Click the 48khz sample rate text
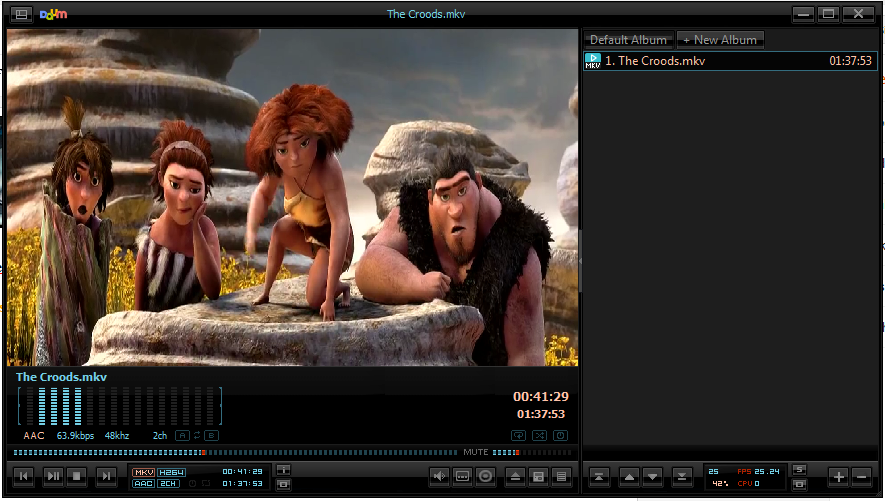The width and height of the screenshot is (885, 501). click(117, 436)
